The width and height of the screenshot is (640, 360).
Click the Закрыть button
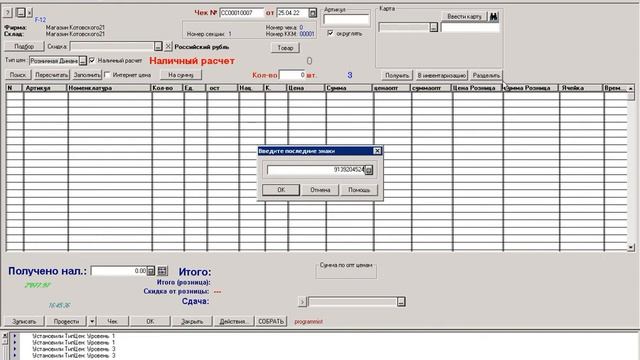(x=192, y=322)
